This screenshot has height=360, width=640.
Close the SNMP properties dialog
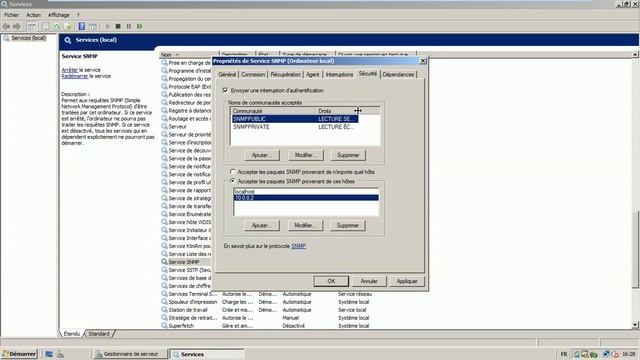click(423, 61)
